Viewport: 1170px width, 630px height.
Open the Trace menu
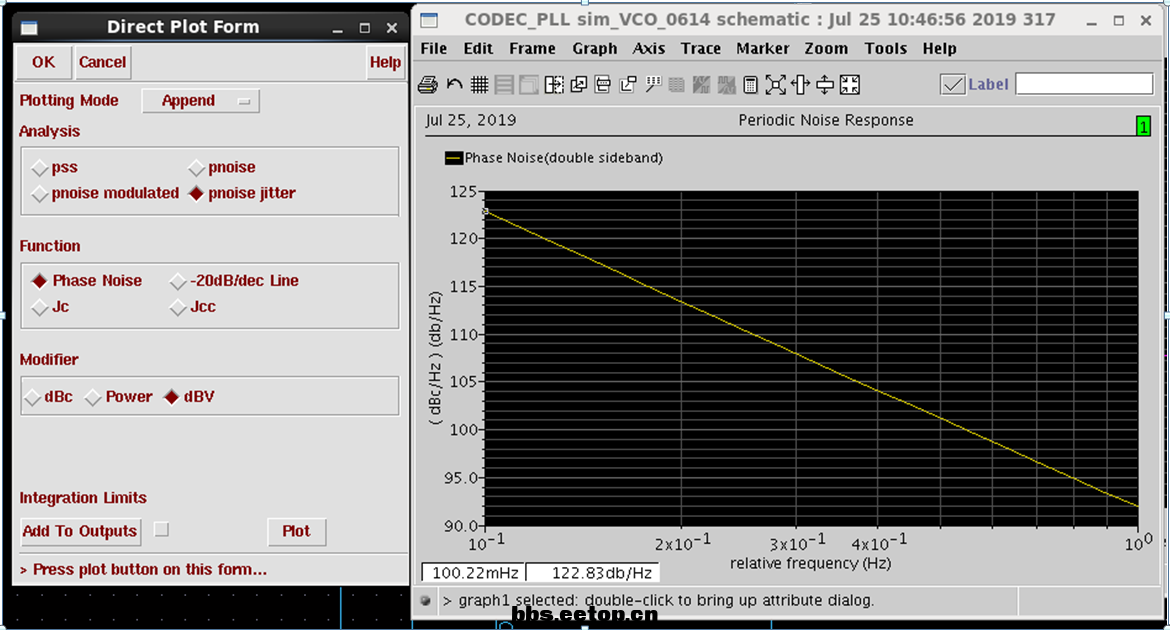(x=700, y=48)
